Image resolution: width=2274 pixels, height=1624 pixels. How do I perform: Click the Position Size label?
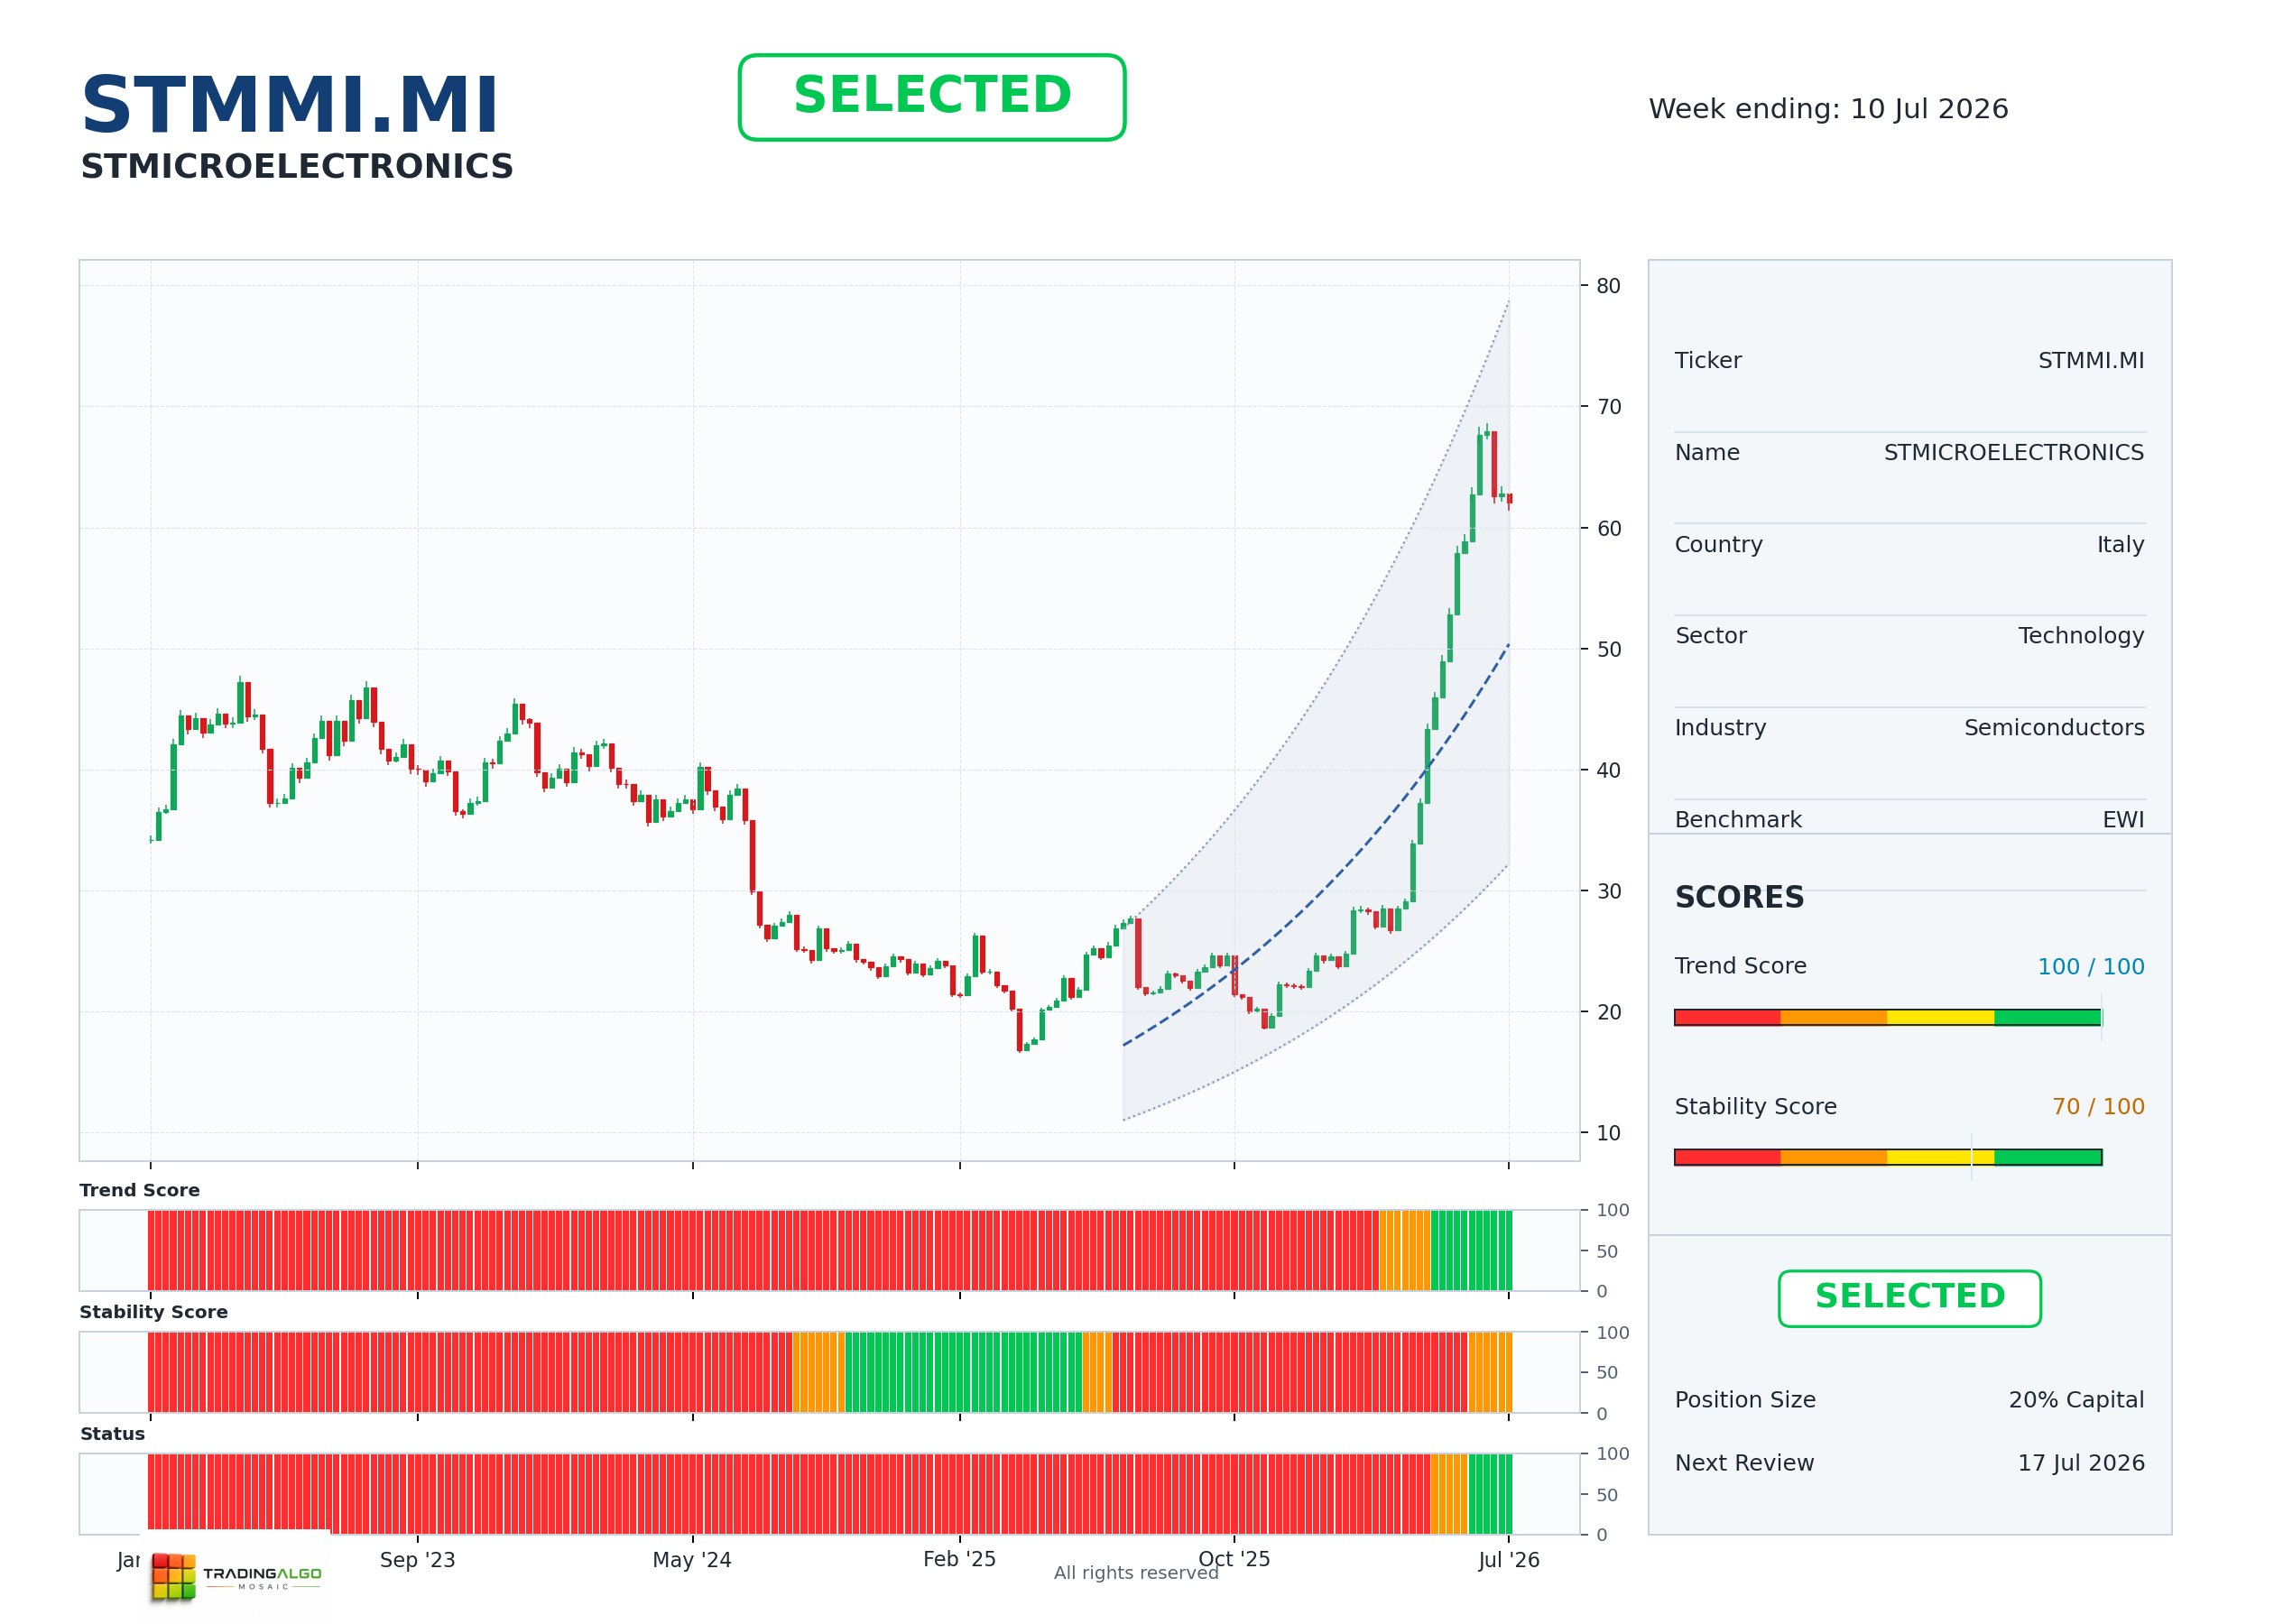tap(1744, 1400)
